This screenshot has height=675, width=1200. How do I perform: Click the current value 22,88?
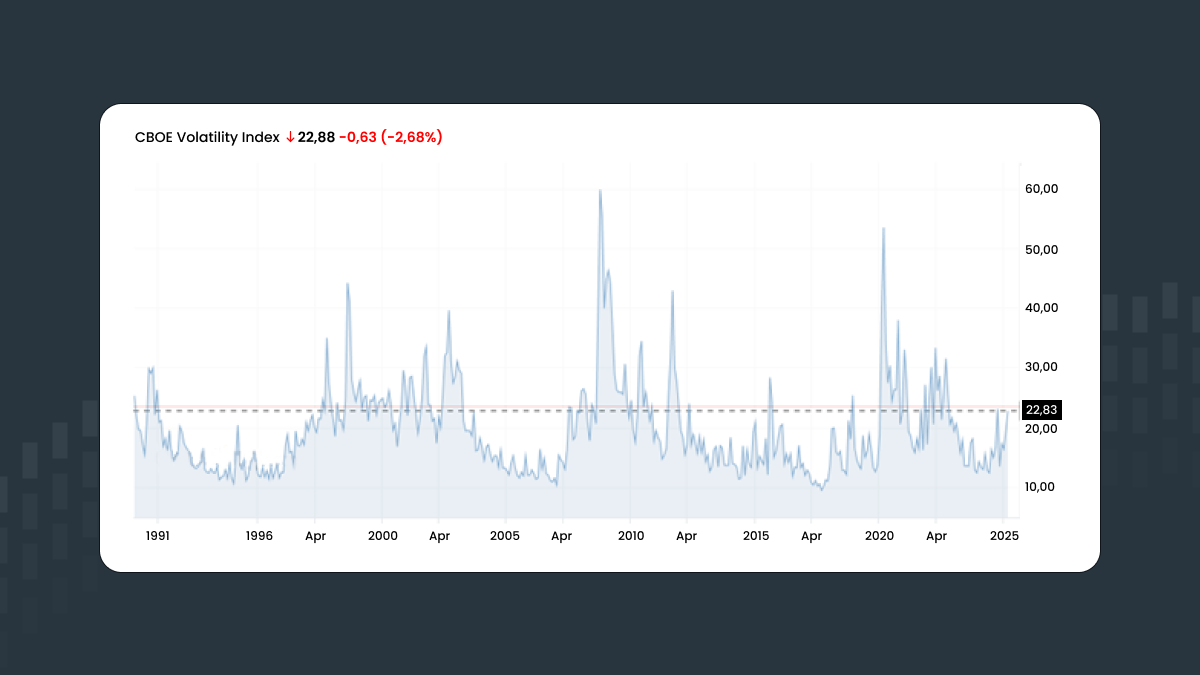316,137
